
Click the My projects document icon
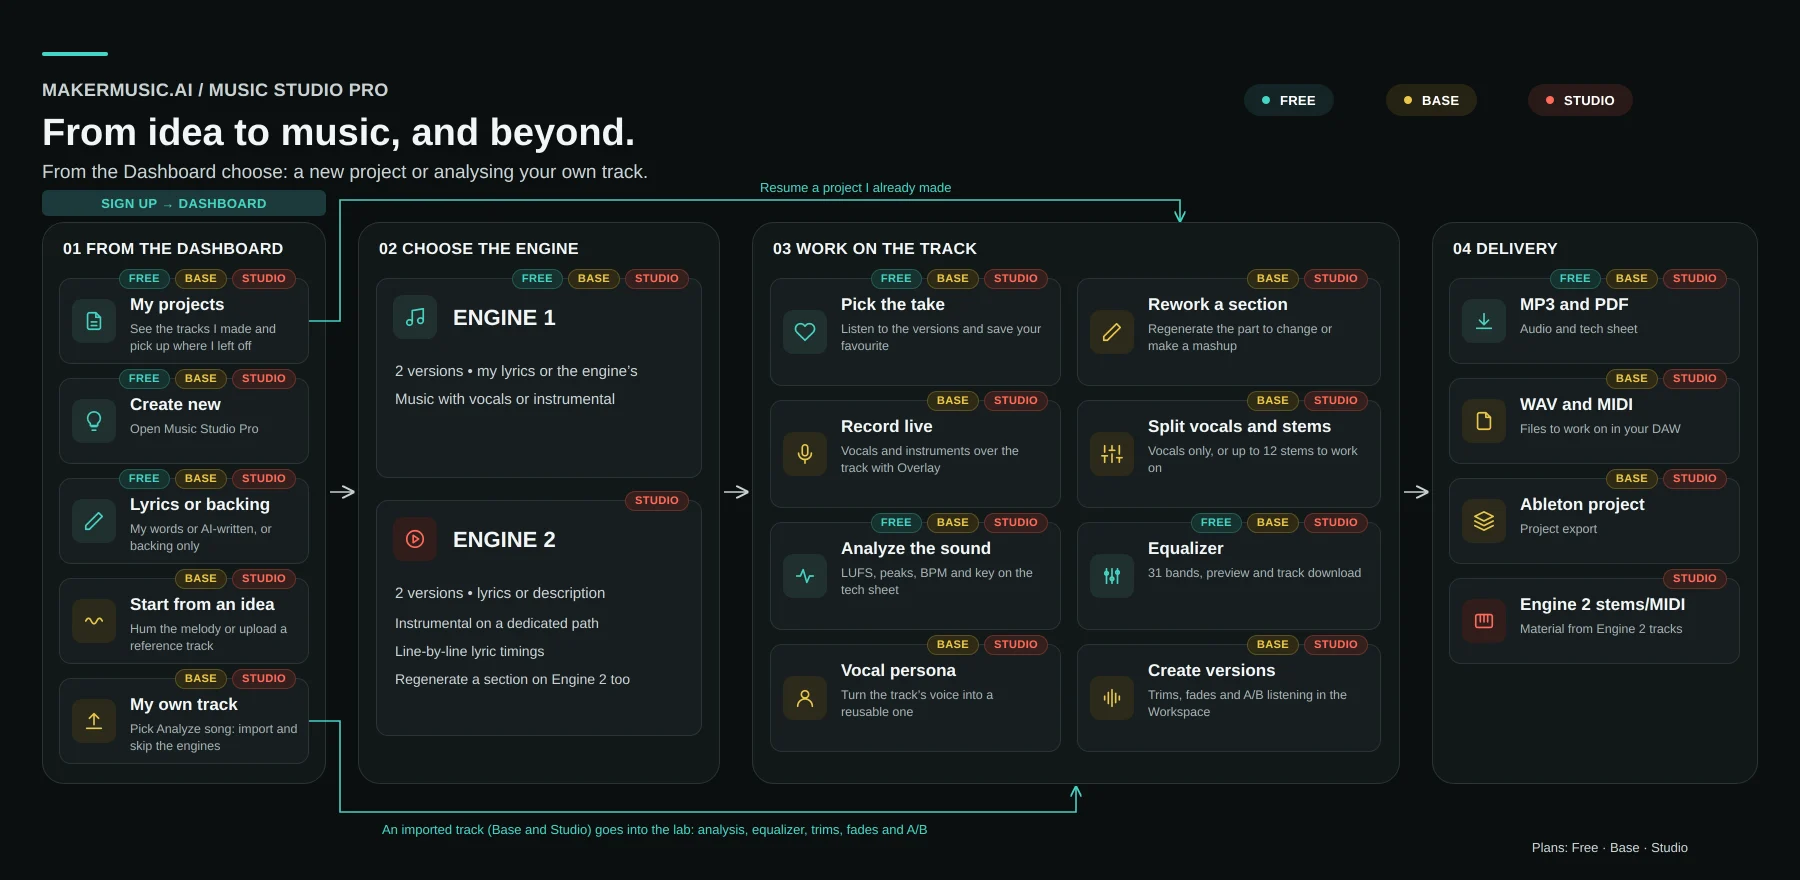(94, 321)
